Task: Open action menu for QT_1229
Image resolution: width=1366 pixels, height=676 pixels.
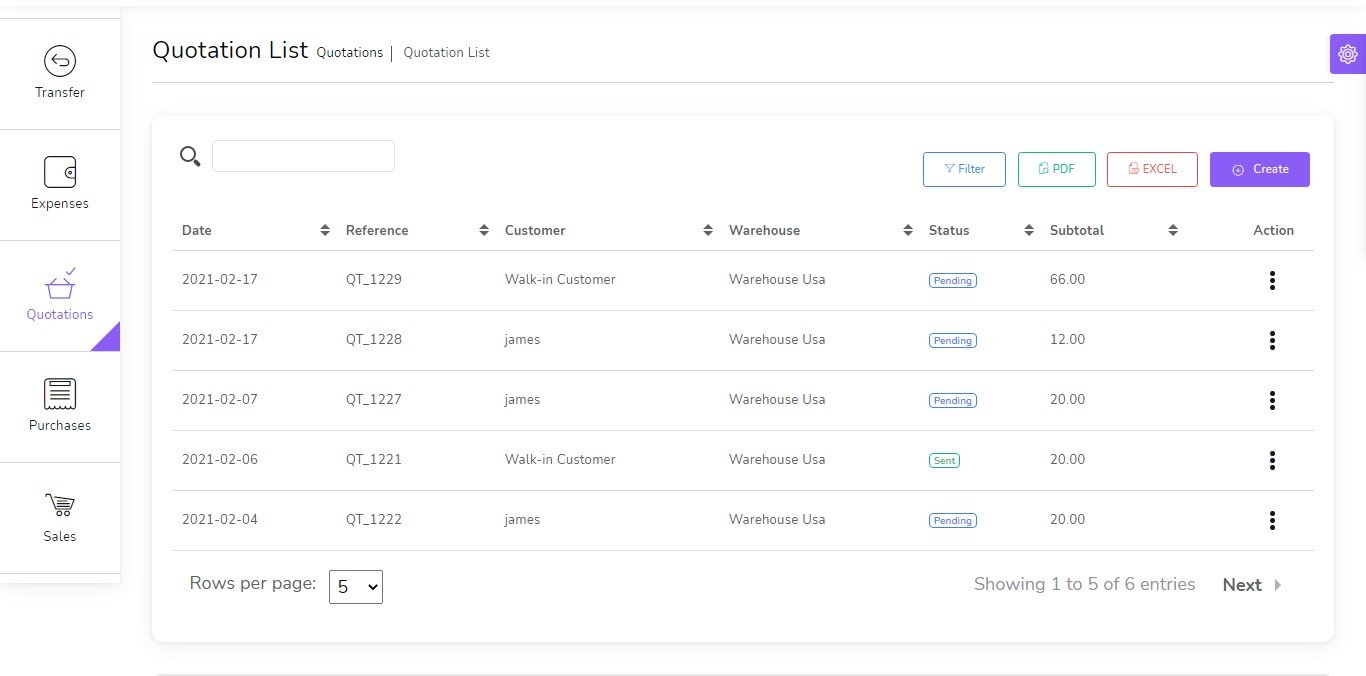Action: pyautogui.click(x=1272, y=281)
